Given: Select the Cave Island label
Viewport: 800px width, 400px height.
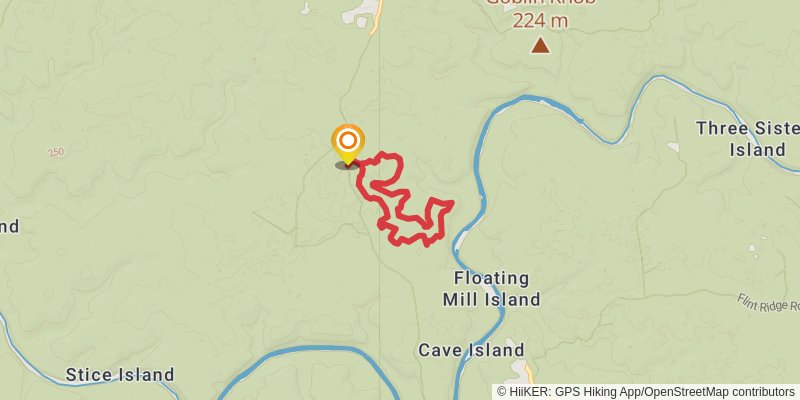Looking at the screenshot, I should [471, 350].
